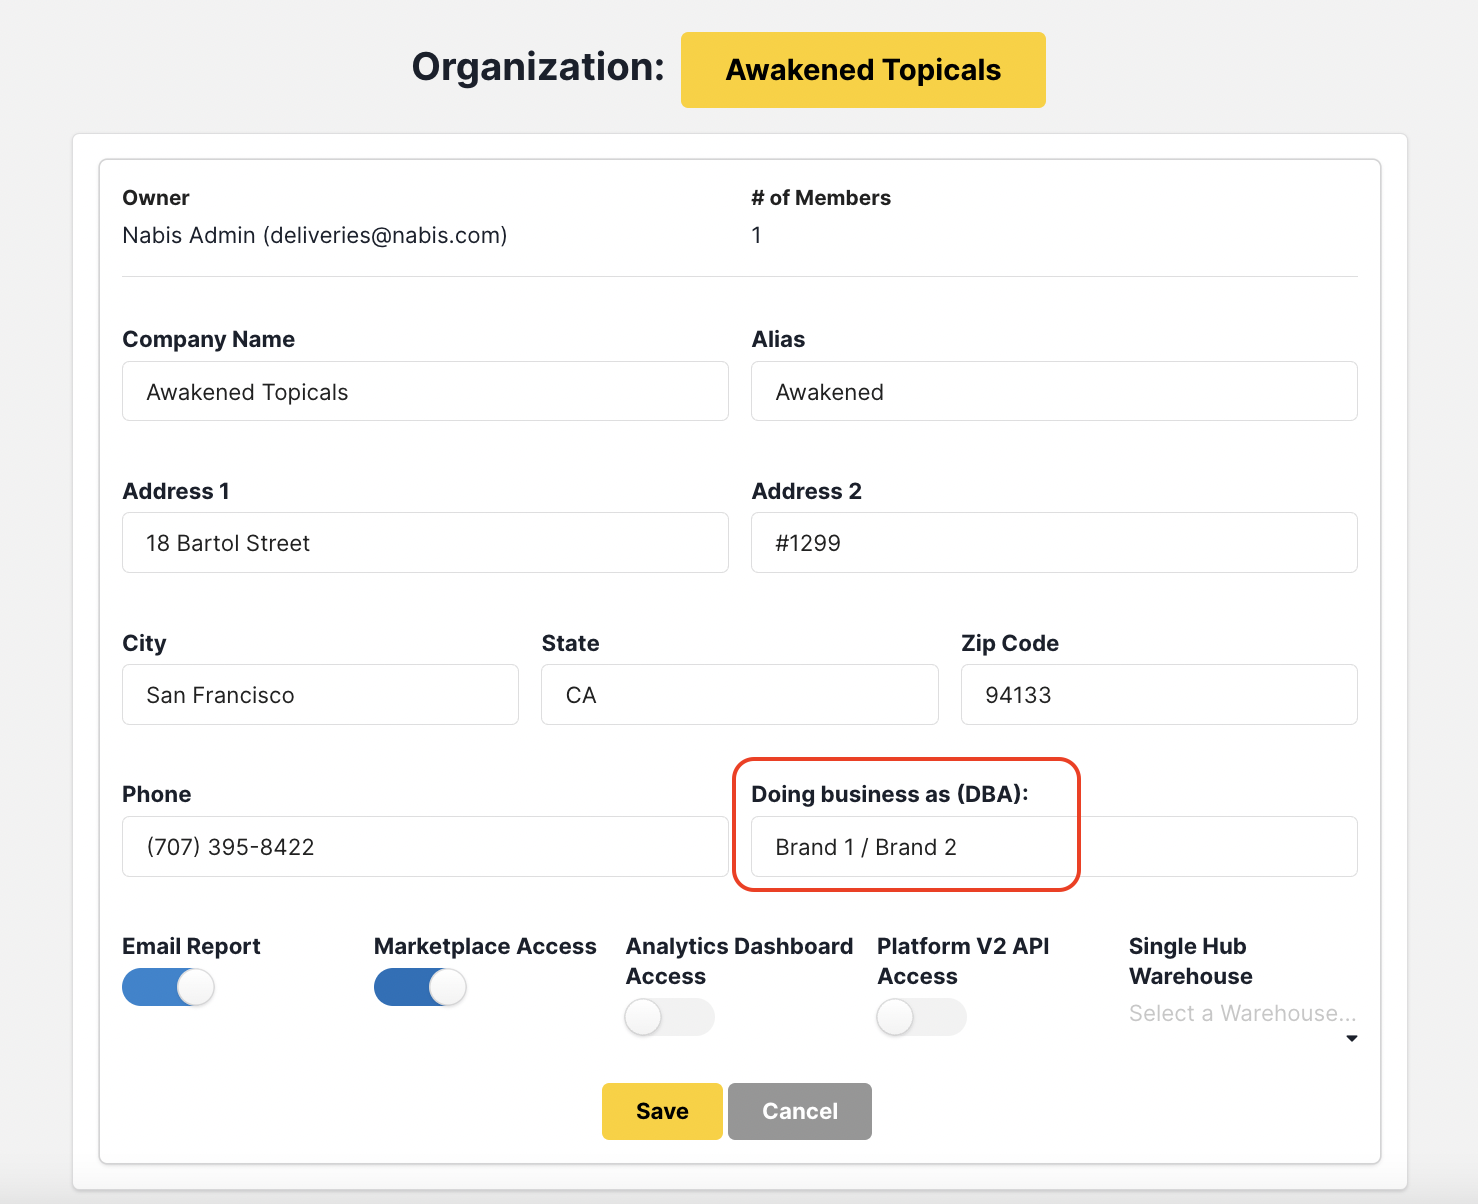The width and height of the screenshot is (1478, 1204).
Task: Click the Awakened Topicals organization badge
Action: coord(863,70)
